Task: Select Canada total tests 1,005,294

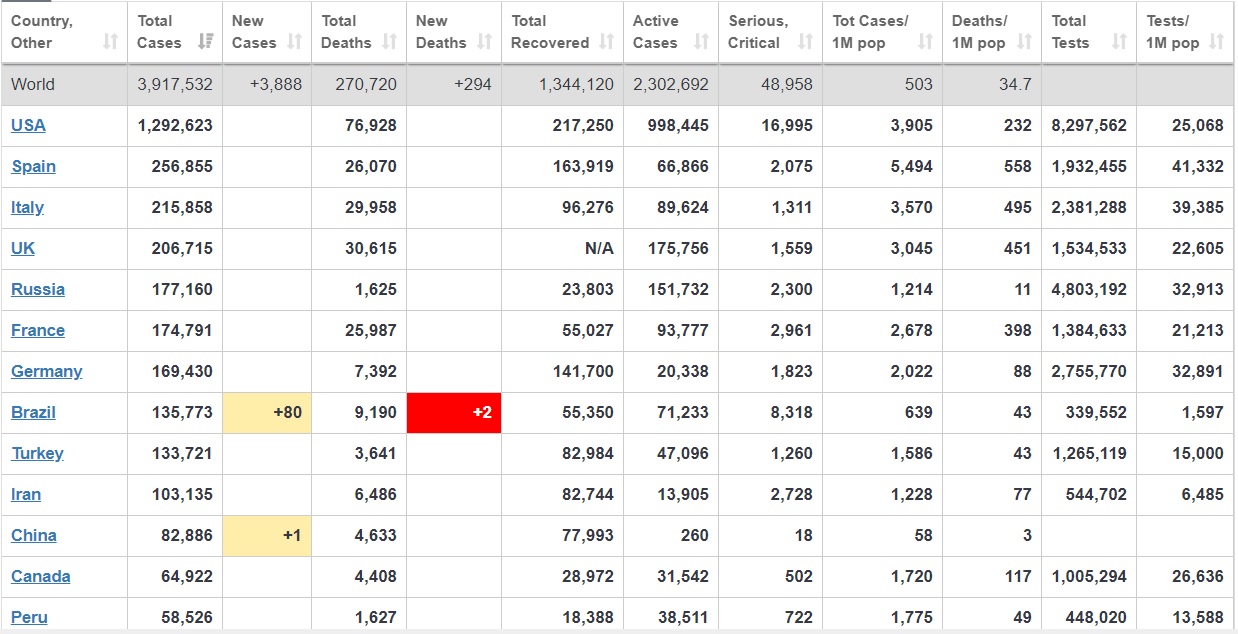Action: [x=1089, y=576]
